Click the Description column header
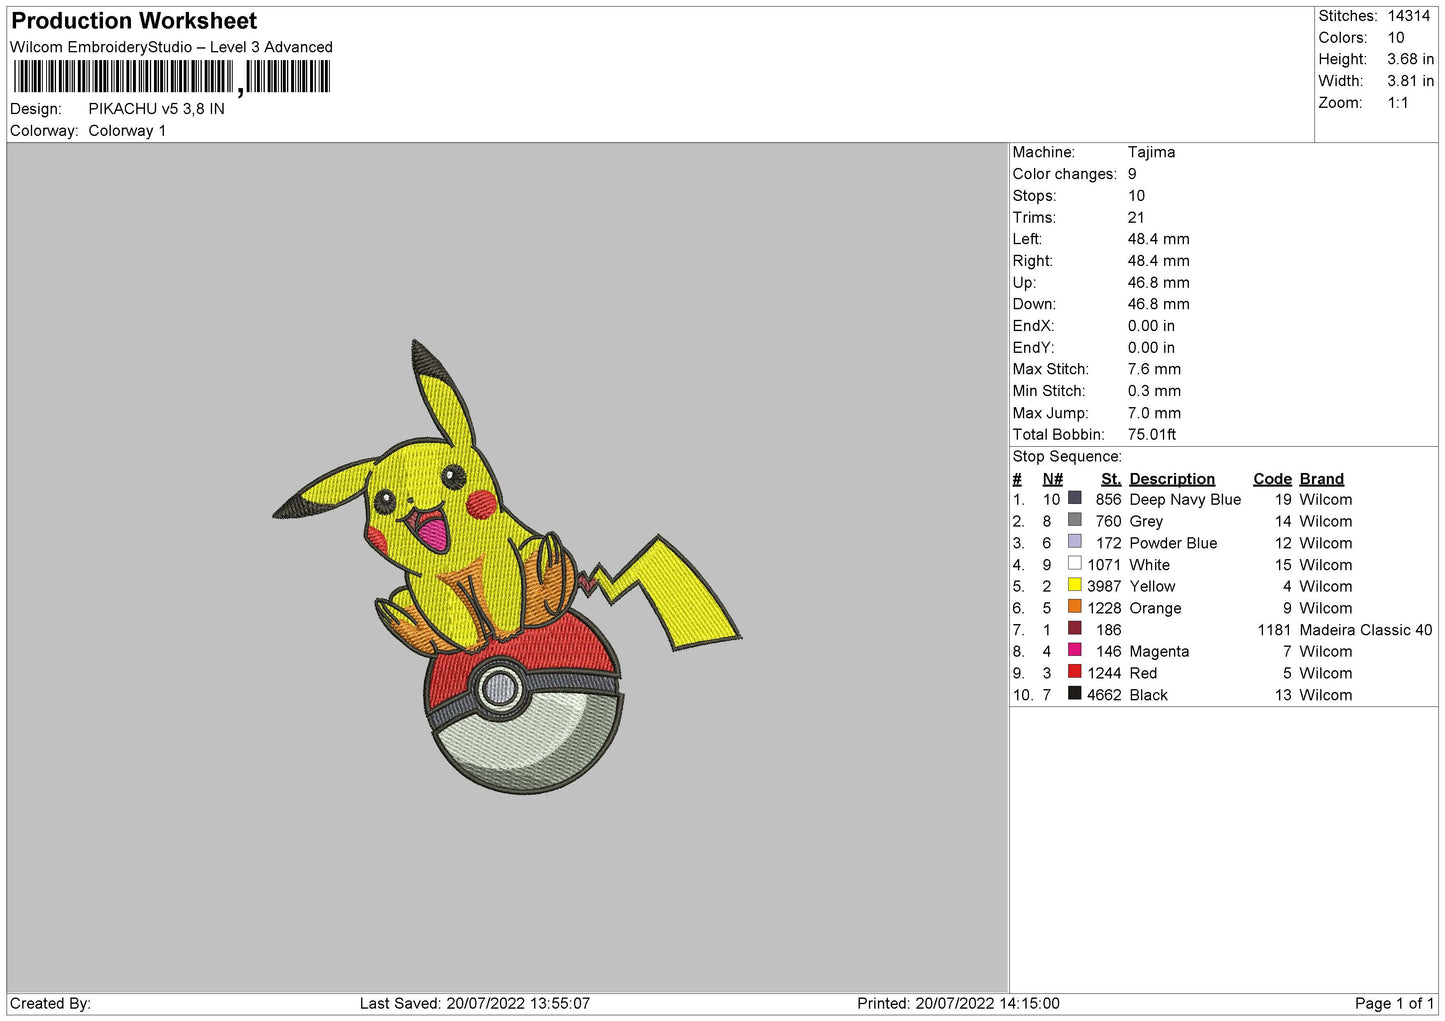 [1171, 479]
